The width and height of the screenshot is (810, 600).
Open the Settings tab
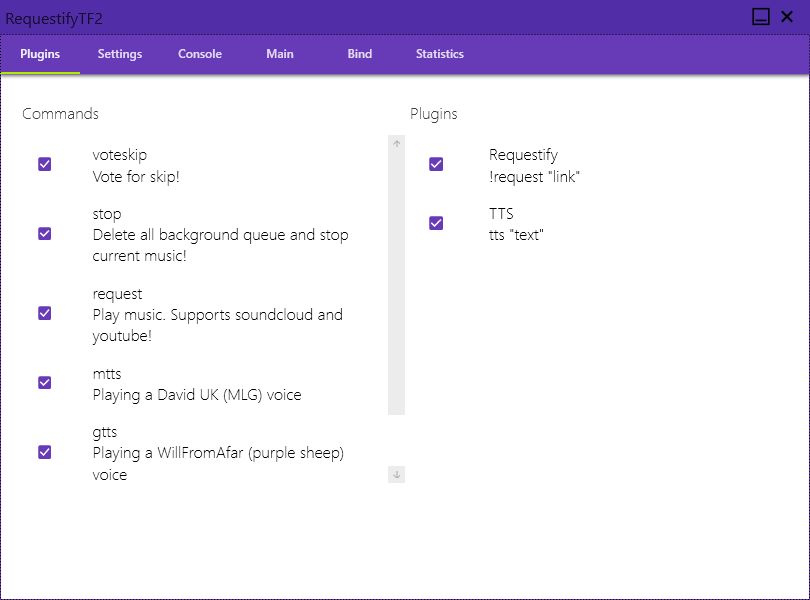tap(120, 54)
